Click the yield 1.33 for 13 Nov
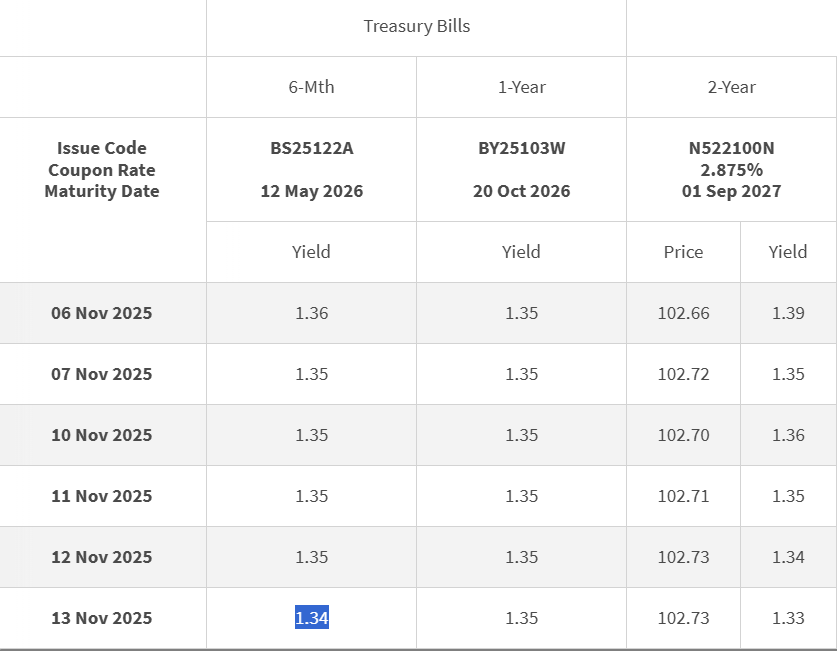 tap(787, 618)
